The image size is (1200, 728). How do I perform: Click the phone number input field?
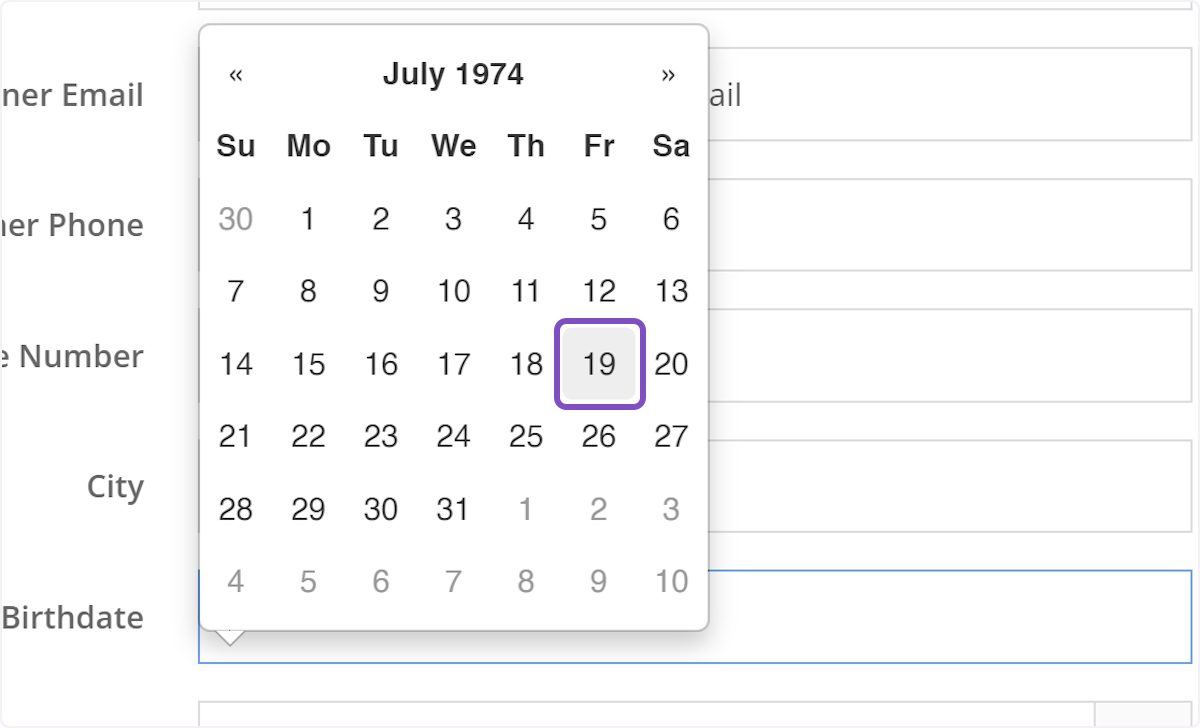(950, 225)
